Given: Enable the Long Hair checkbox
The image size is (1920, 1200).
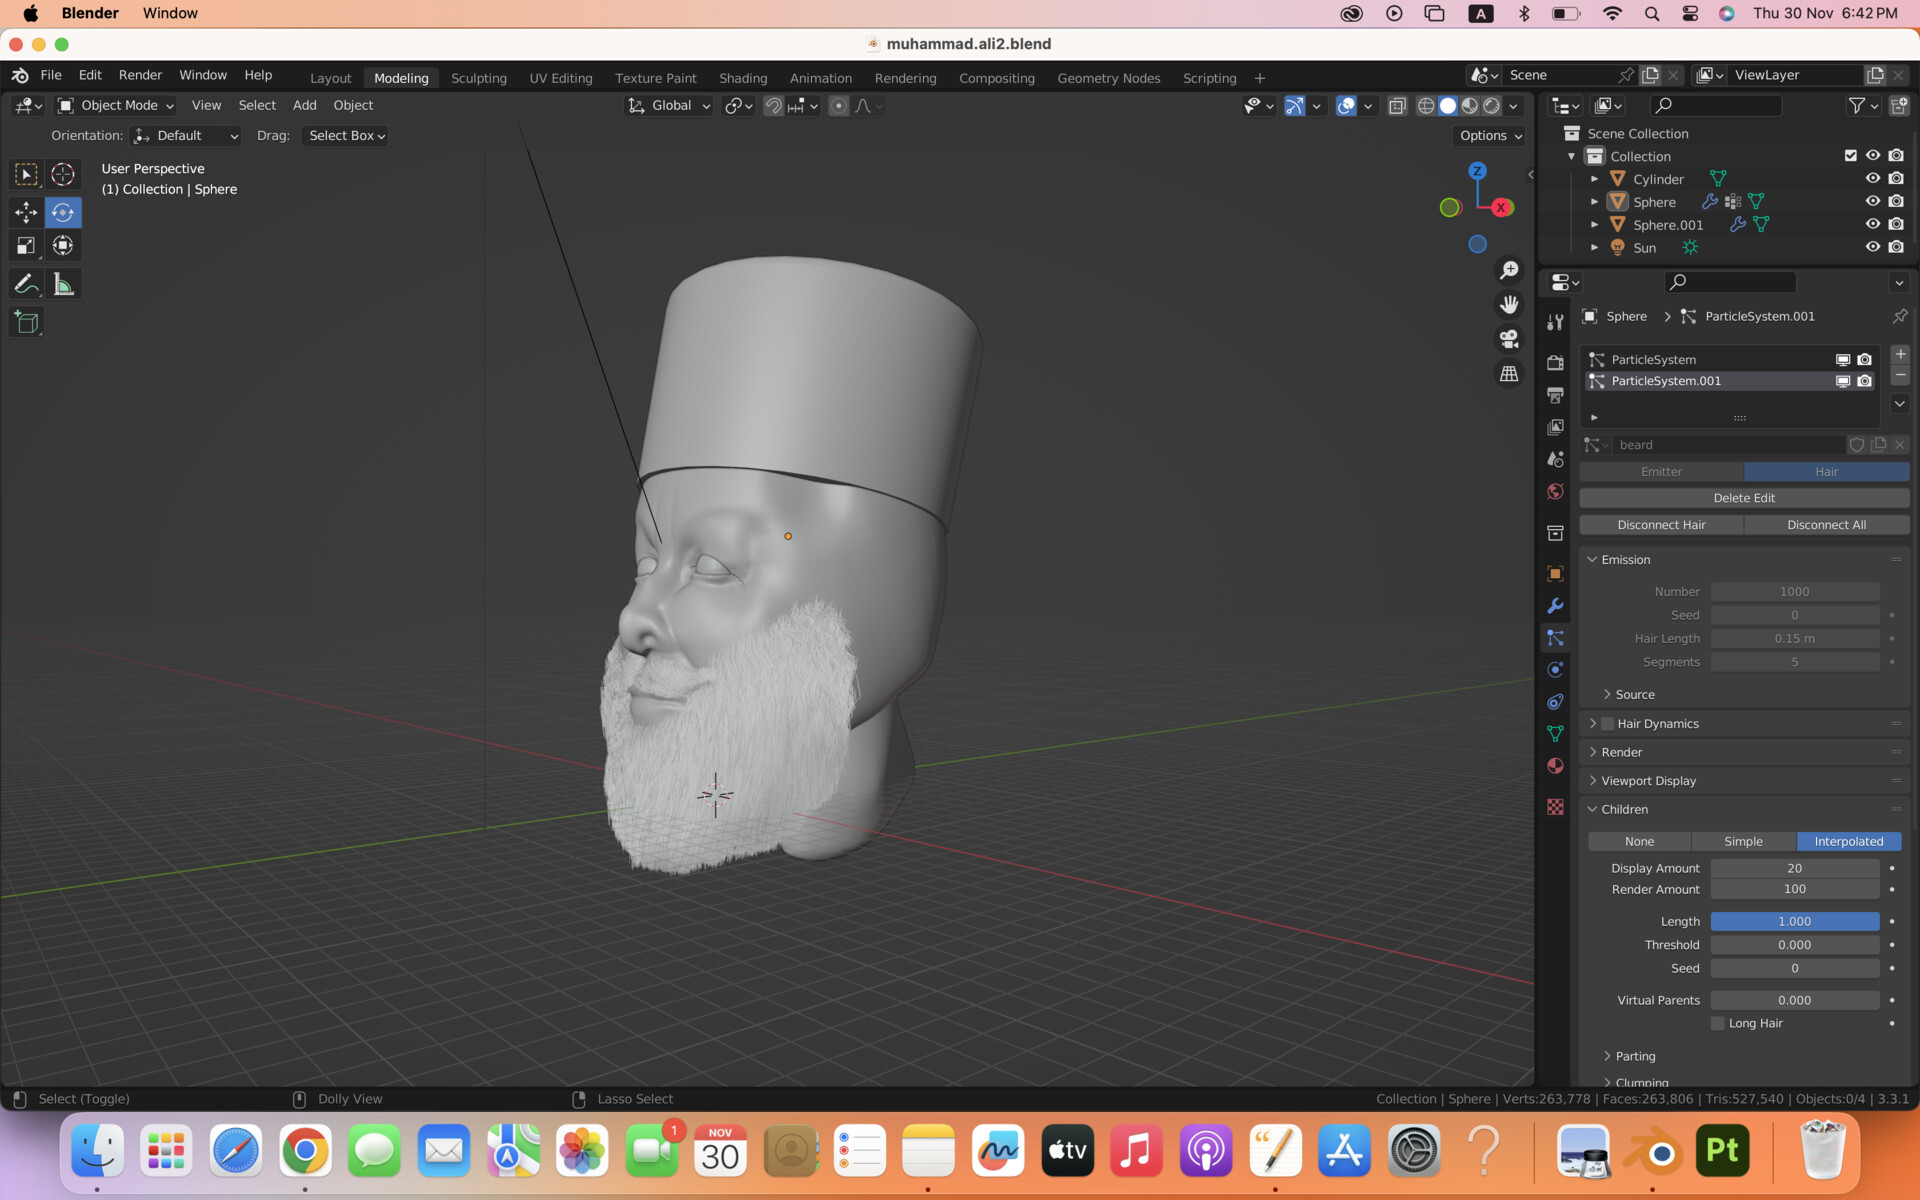Looking at the screenshot, I should (1718, 1024).
